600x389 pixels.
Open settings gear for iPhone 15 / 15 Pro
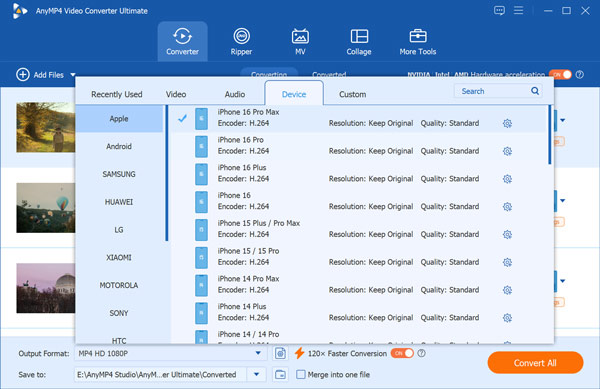click(507, 262)
